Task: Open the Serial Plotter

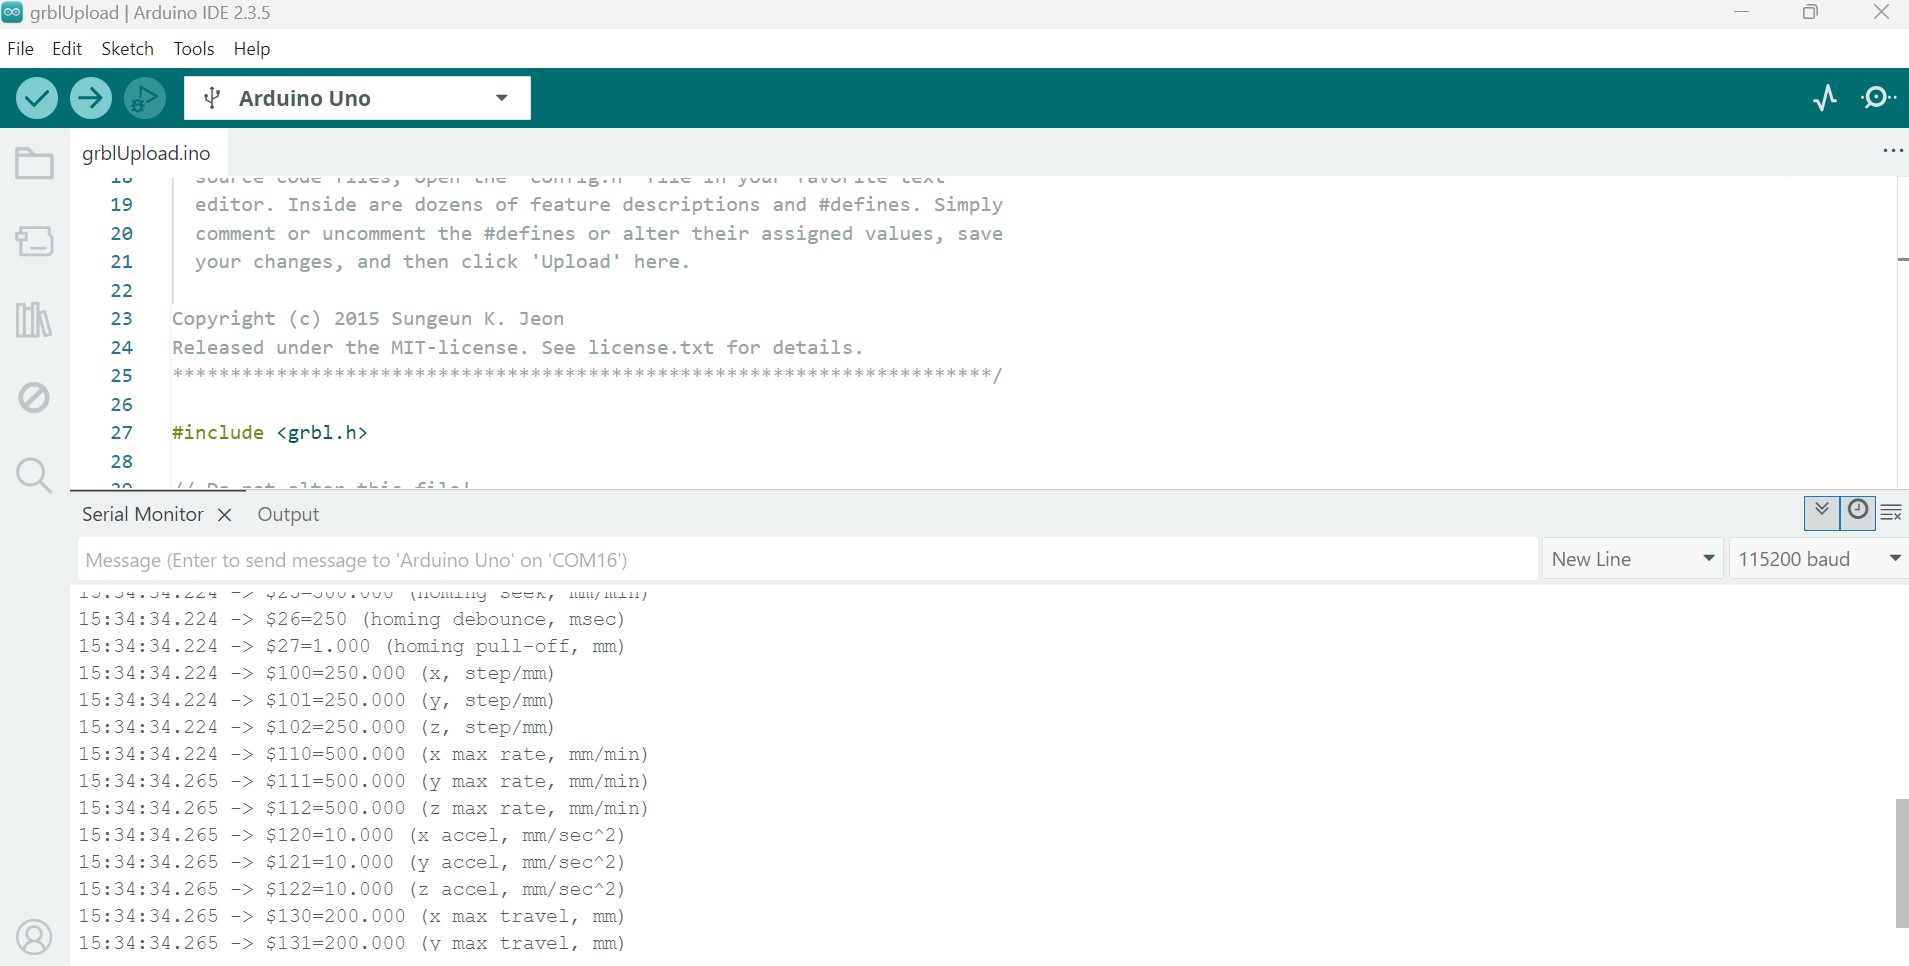Action: [1825, 98]
